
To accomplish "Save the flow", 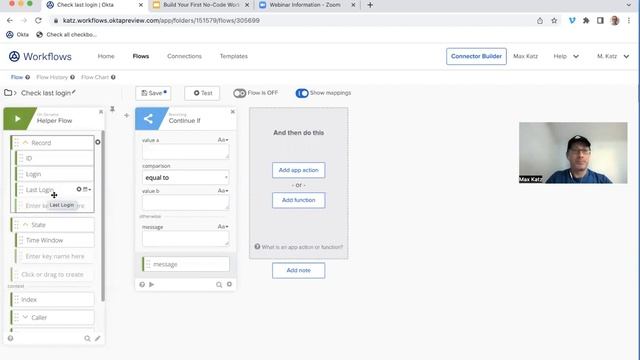I will pyautogui.click(x=153, y=93).
